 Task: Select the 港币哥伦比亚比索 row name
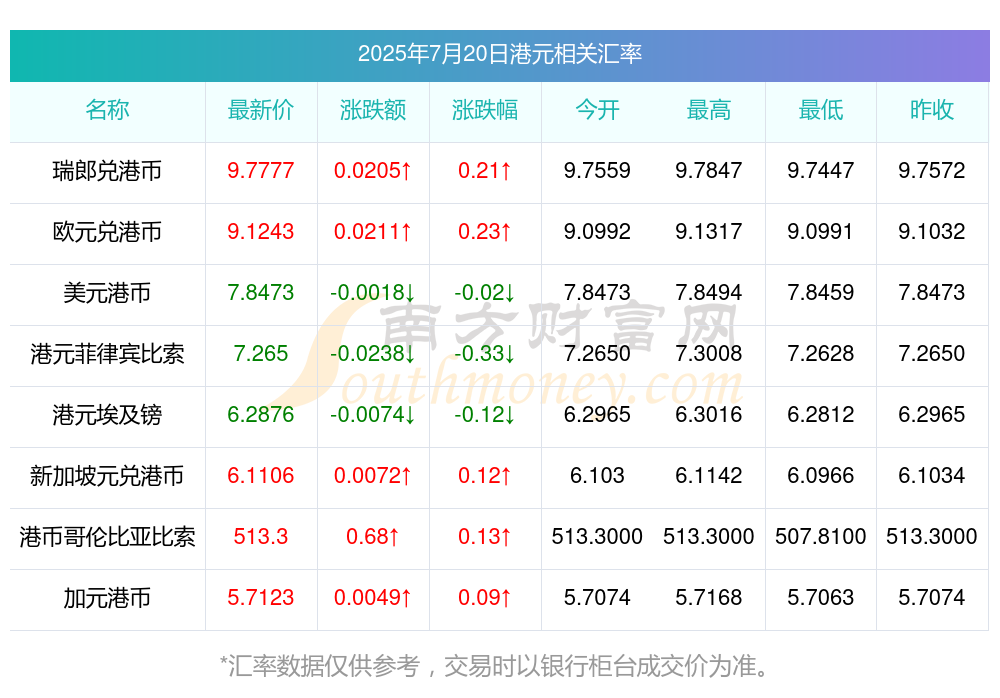tap(107, 537)
